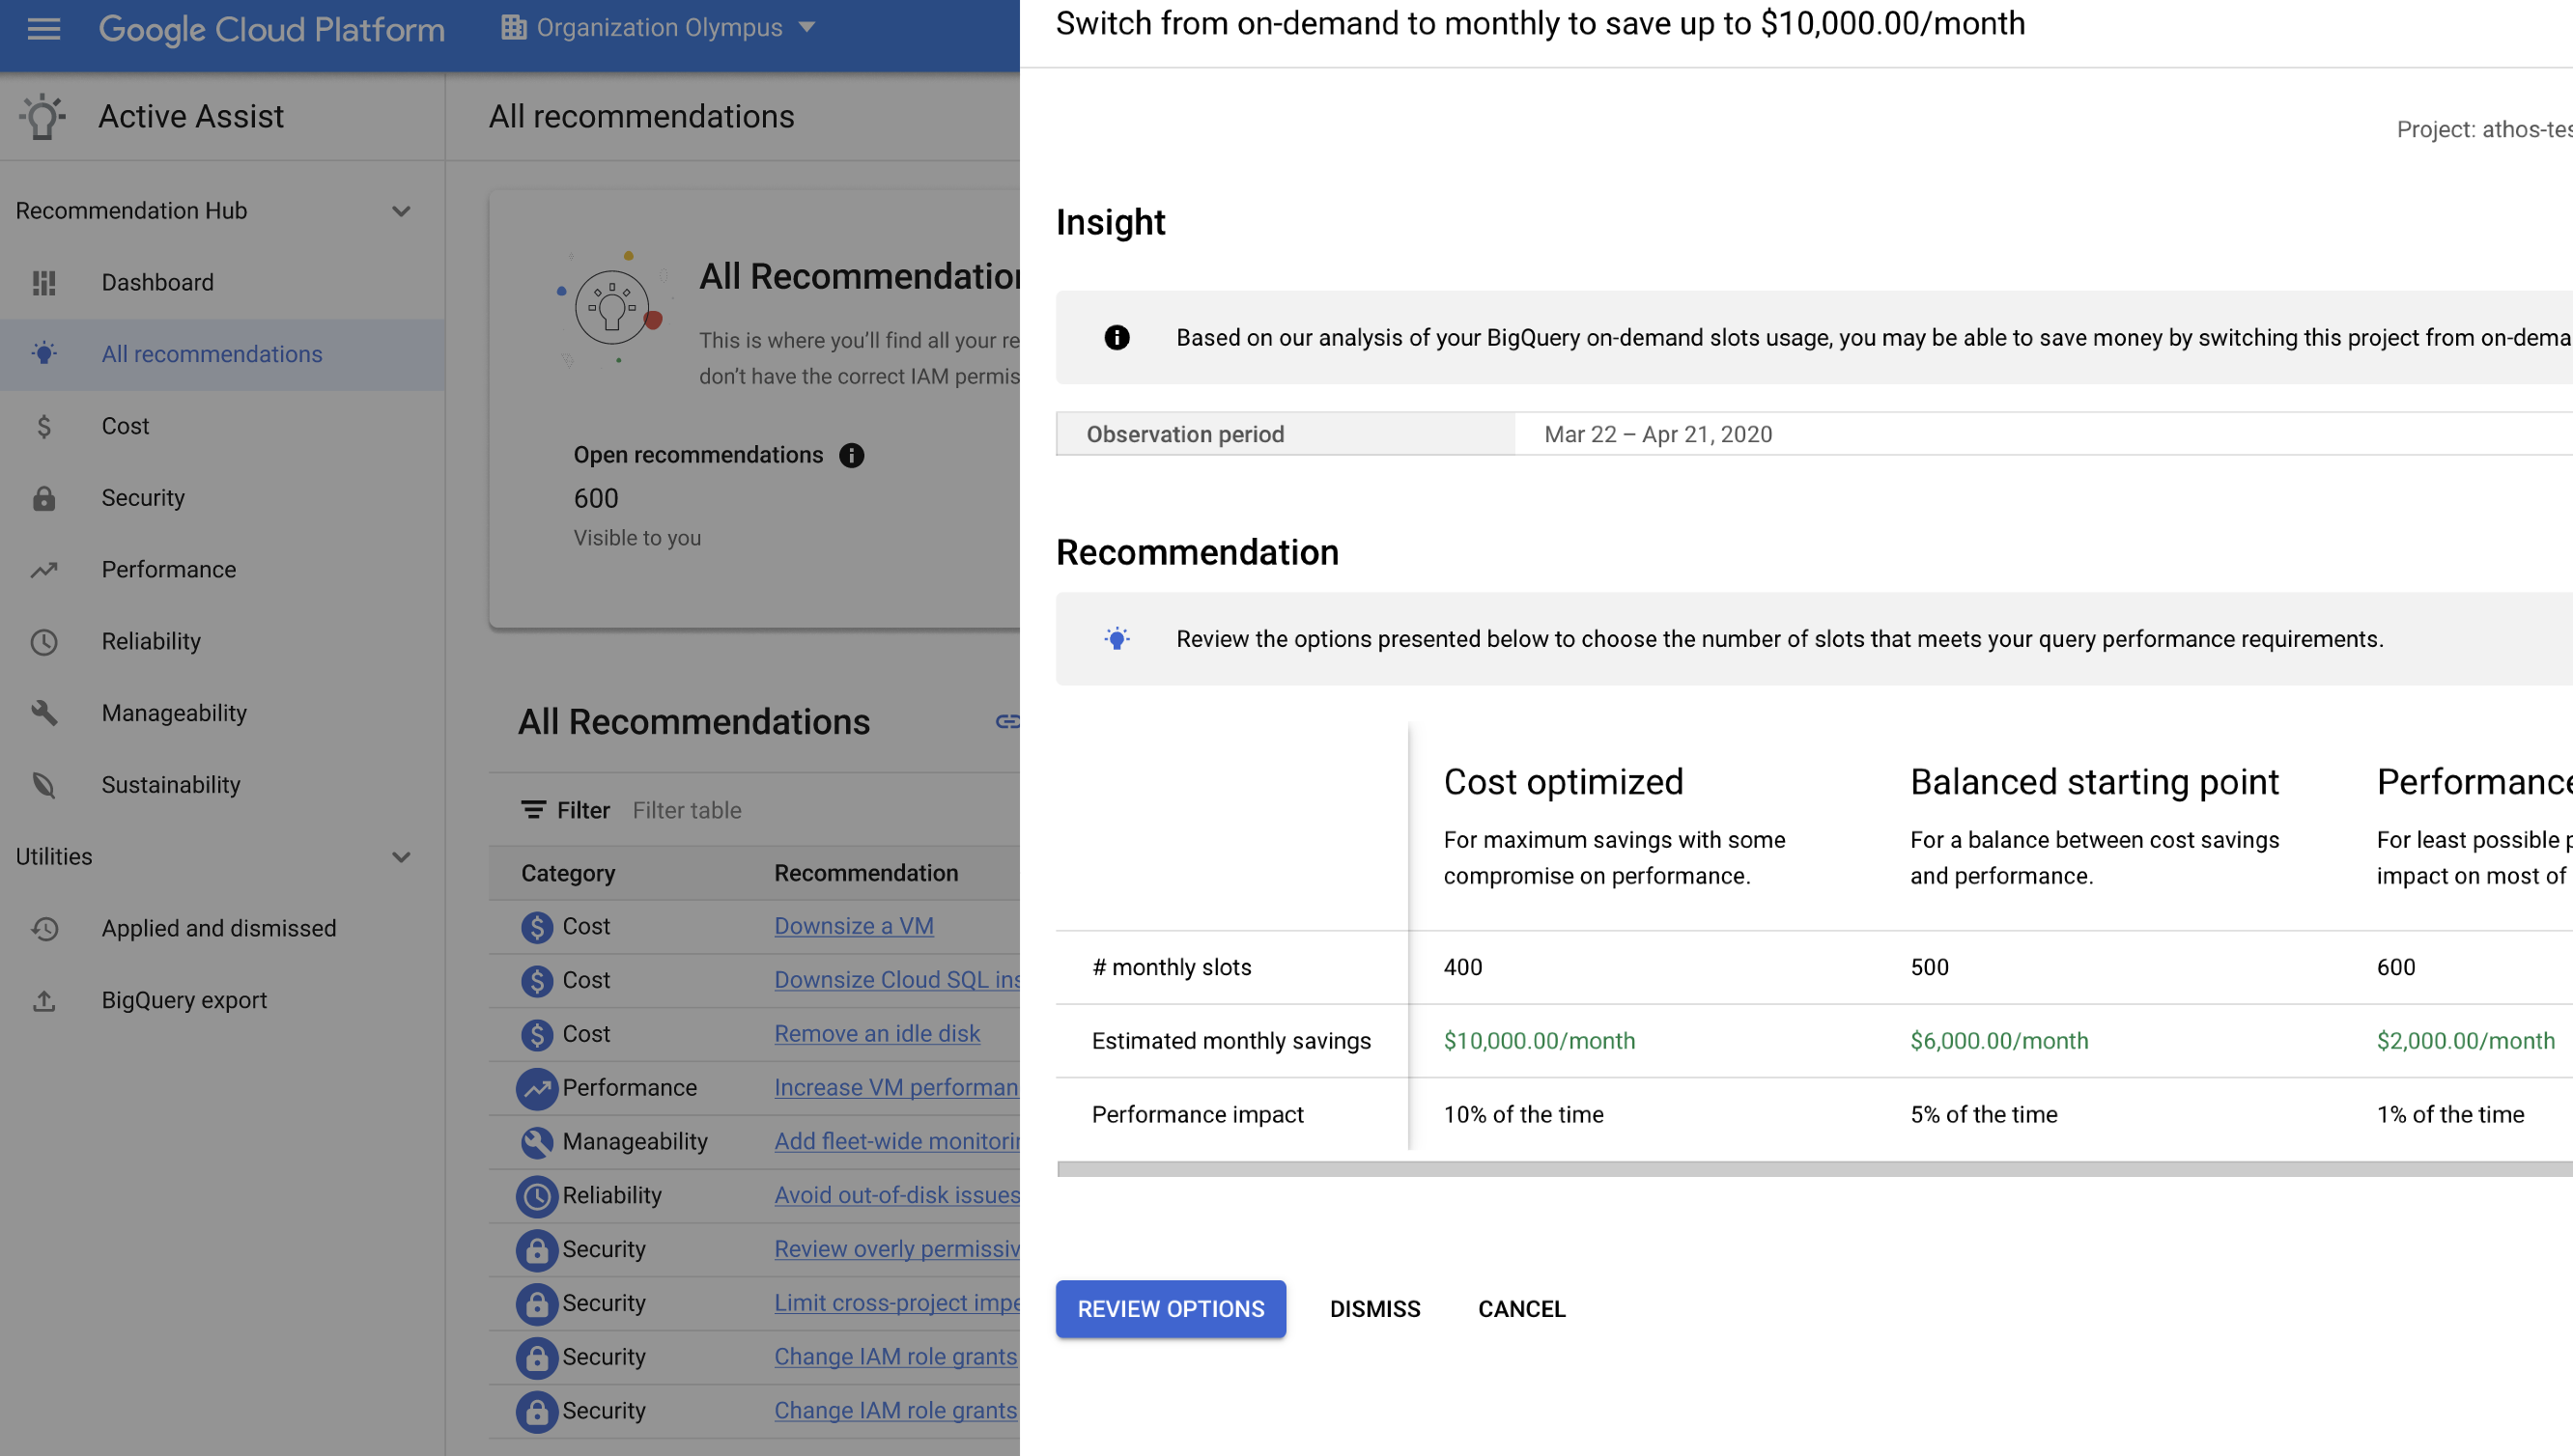This screenshot has width=2573, height=1456.
Task: Click the REVIEW OPTIONS button
Action: (1170, 1307)
